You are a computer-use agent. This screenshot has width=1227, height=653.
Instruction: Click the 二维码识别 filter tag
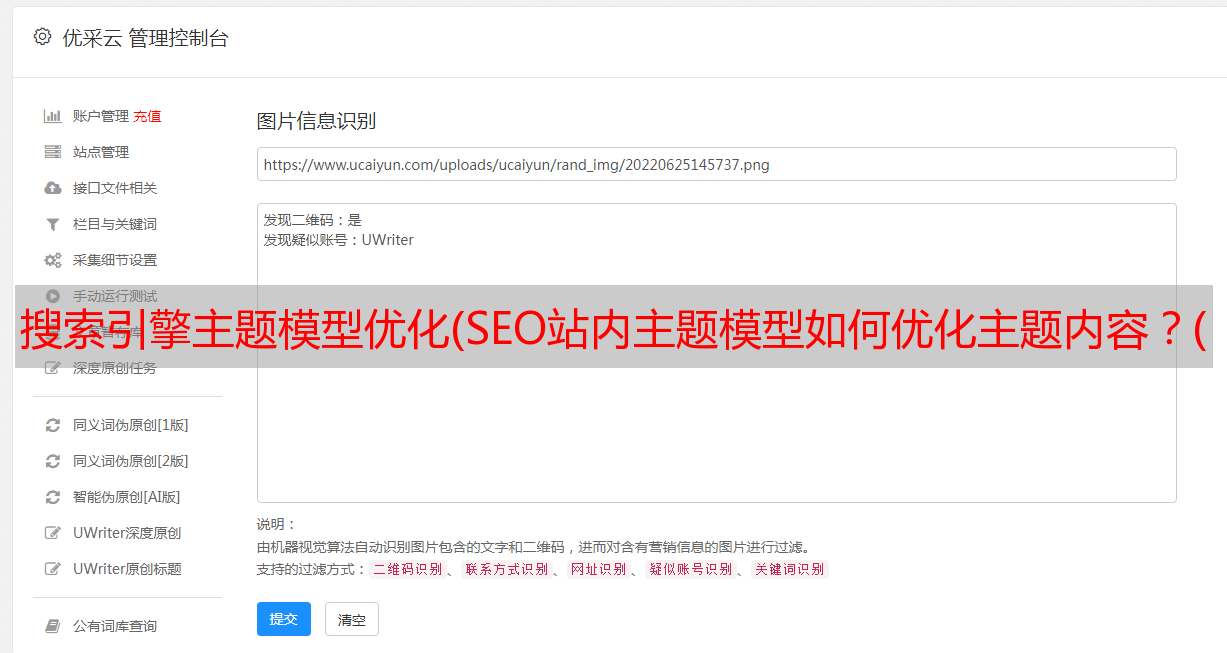[407, 569]
